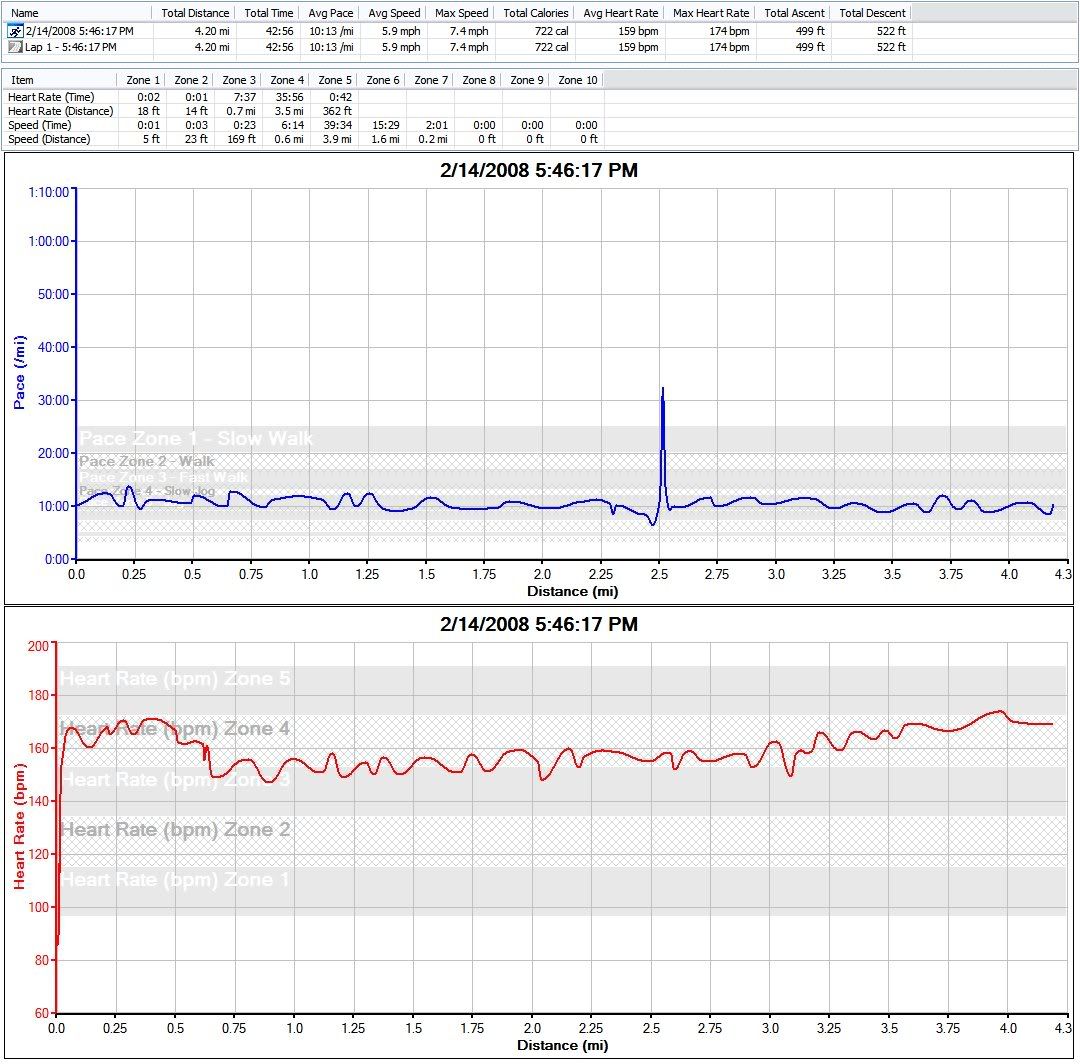Sort by the Total Distance column header
Viewport: 1080px width, 1064px height.
[195, 13]
